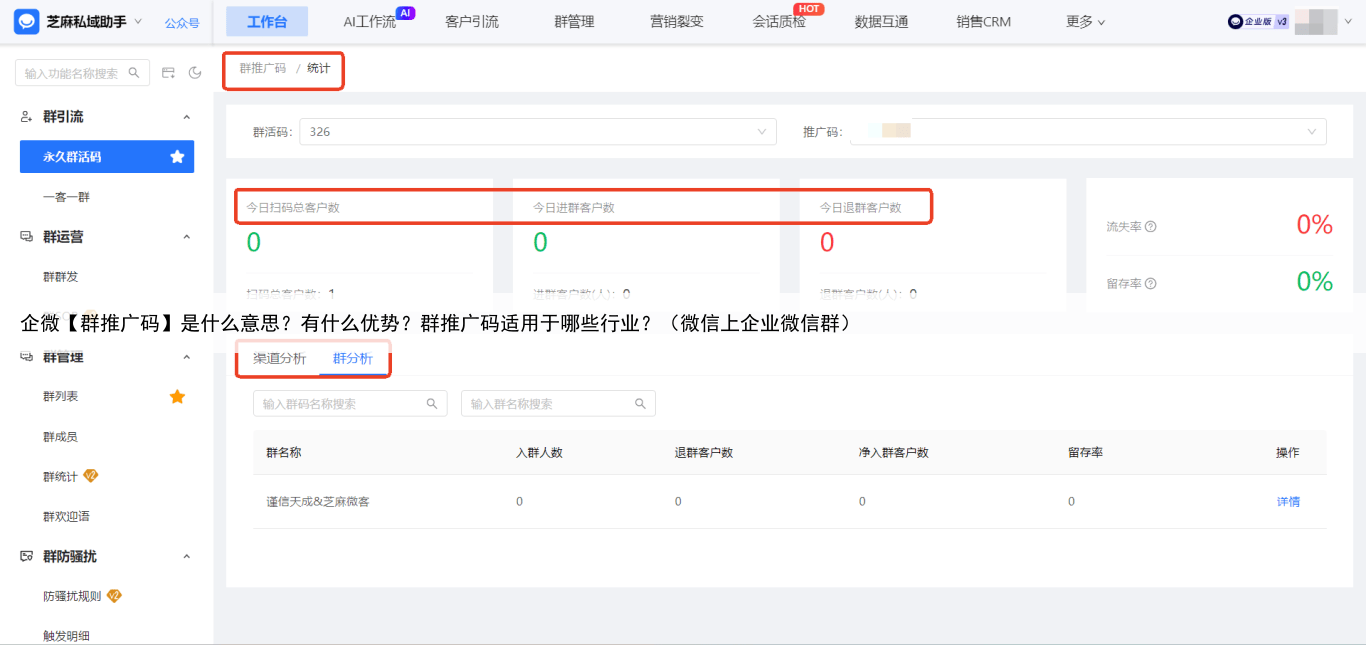The image size is (1366, 645).
Task: Open 详情 for 谨信天成&芝麻微客
Action: pyautogui.click(x=1288, y=502)
